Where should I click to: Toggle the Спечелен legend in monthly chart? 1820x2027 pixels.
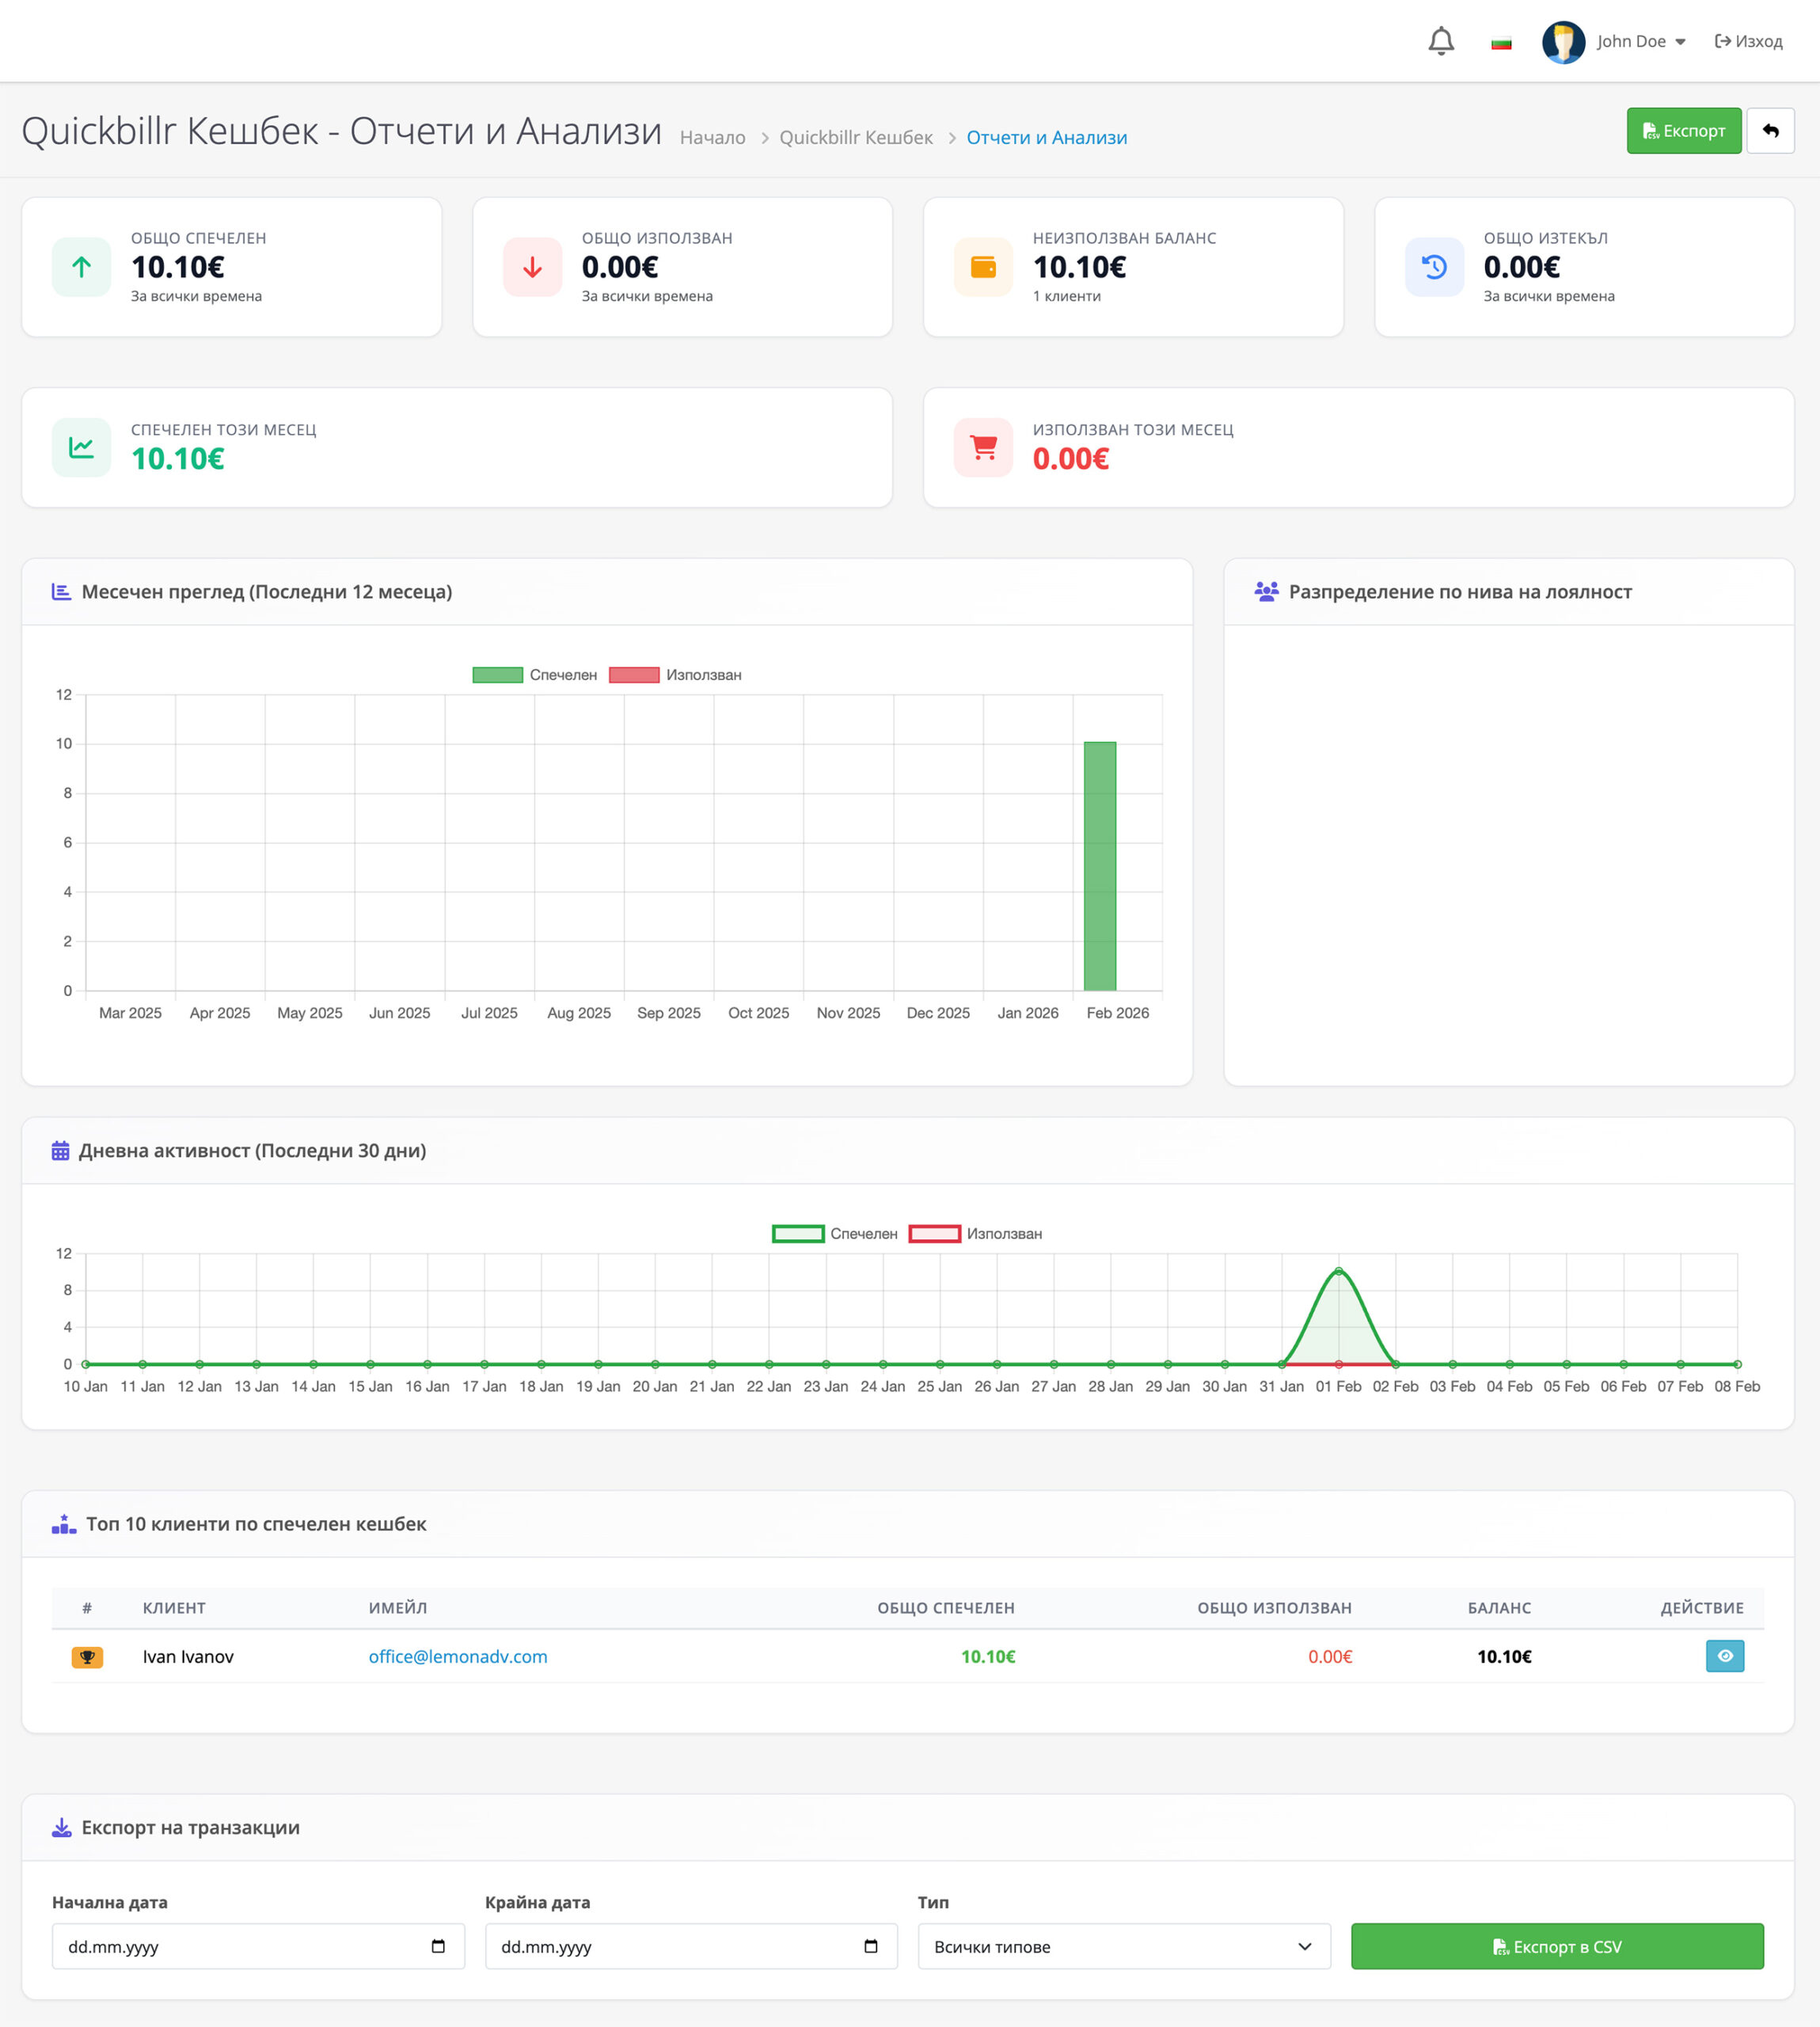tap(534, 675)
